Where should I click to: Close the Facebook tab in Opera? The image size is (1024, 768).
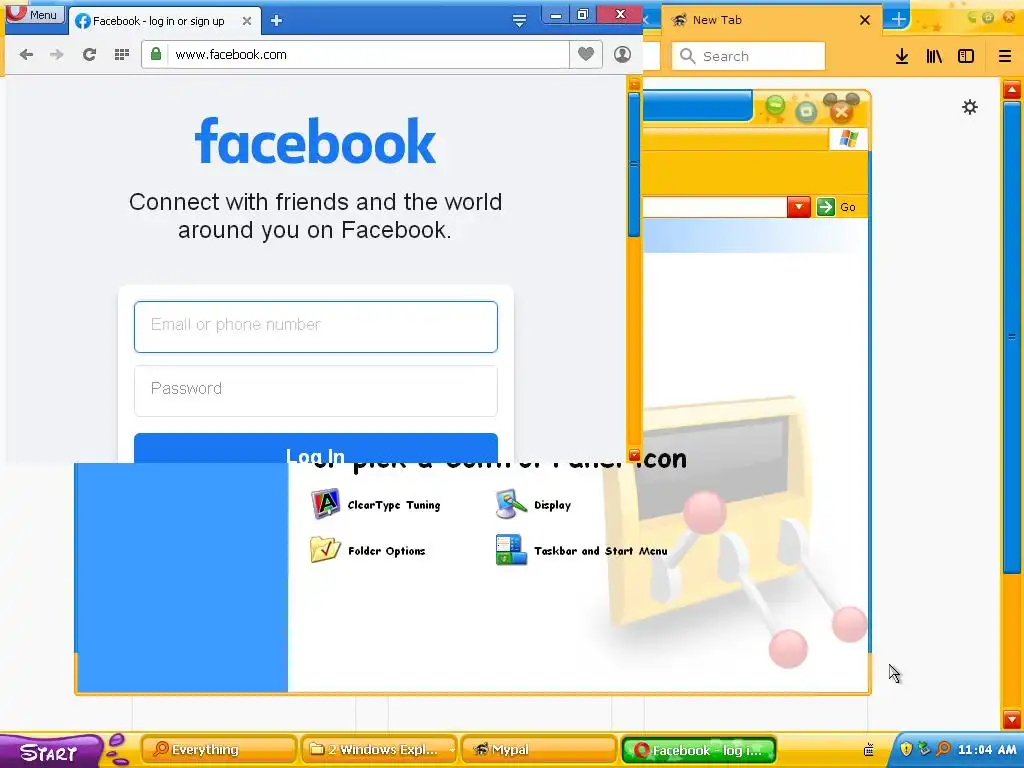pyautogui.click(x=247, y=21)
